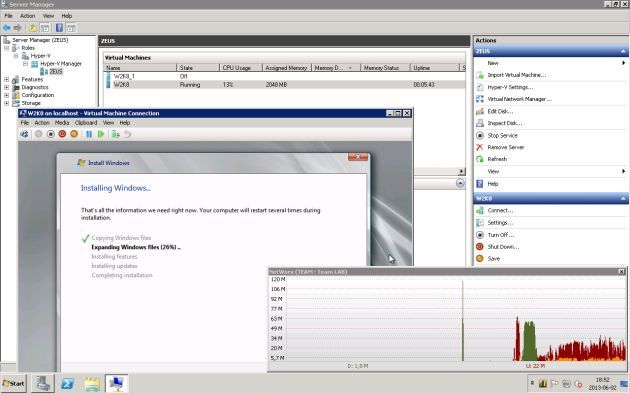Expand the Diagnostics tree node

click(6, 87)
